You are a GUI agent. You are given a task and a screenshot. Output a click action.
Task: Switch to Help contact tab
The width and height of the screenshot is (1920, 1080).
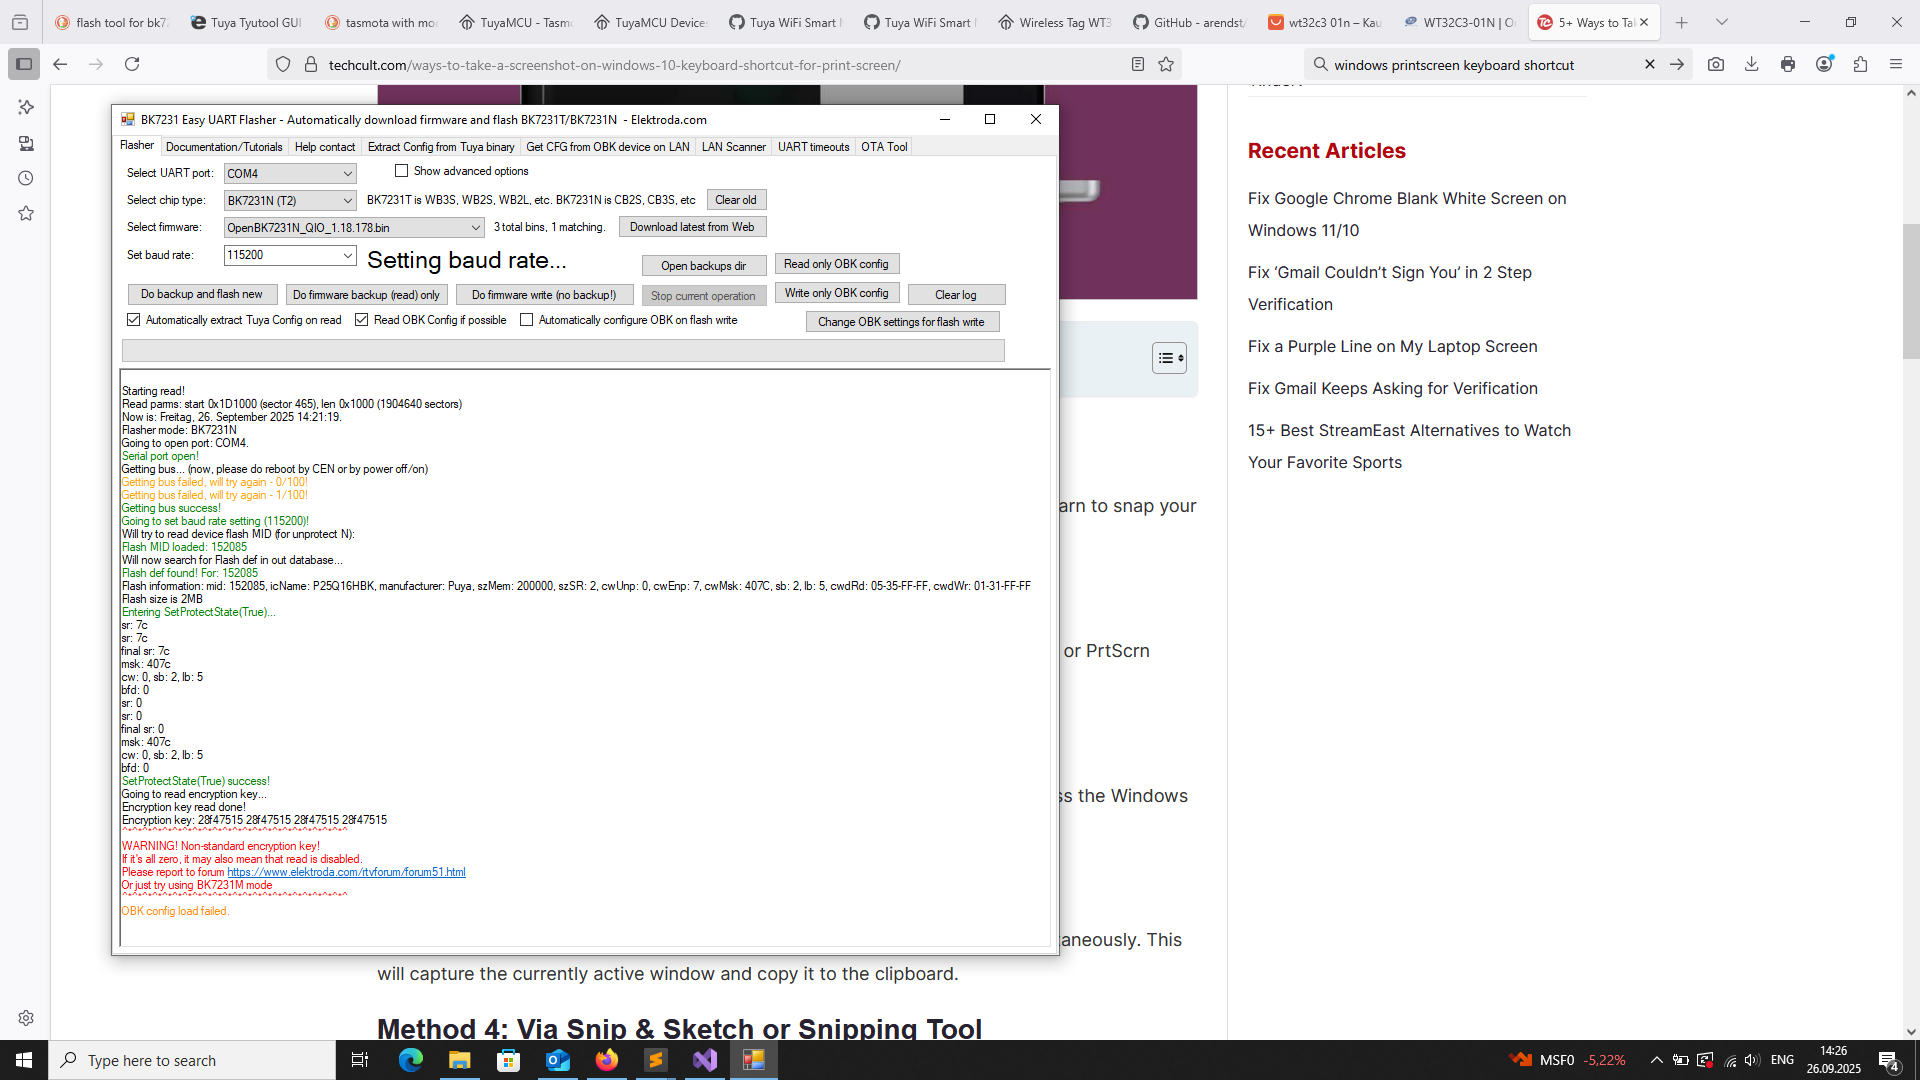coord(325,147)
